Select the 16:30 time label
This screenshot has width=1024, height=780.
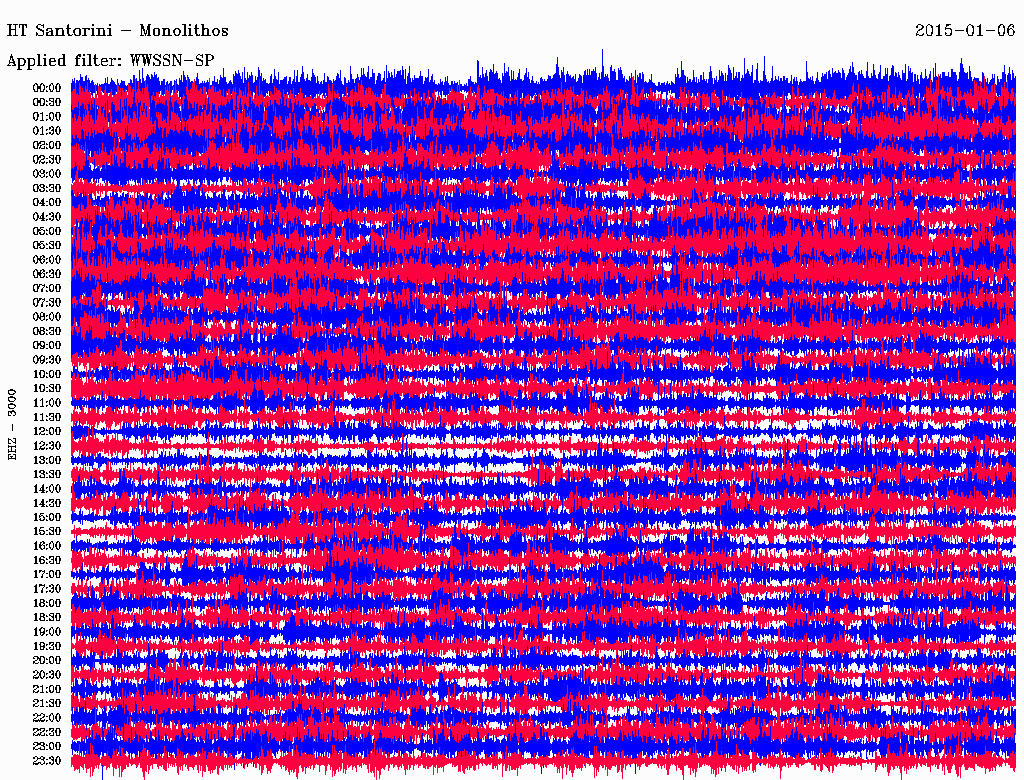[x=47, y=560]
